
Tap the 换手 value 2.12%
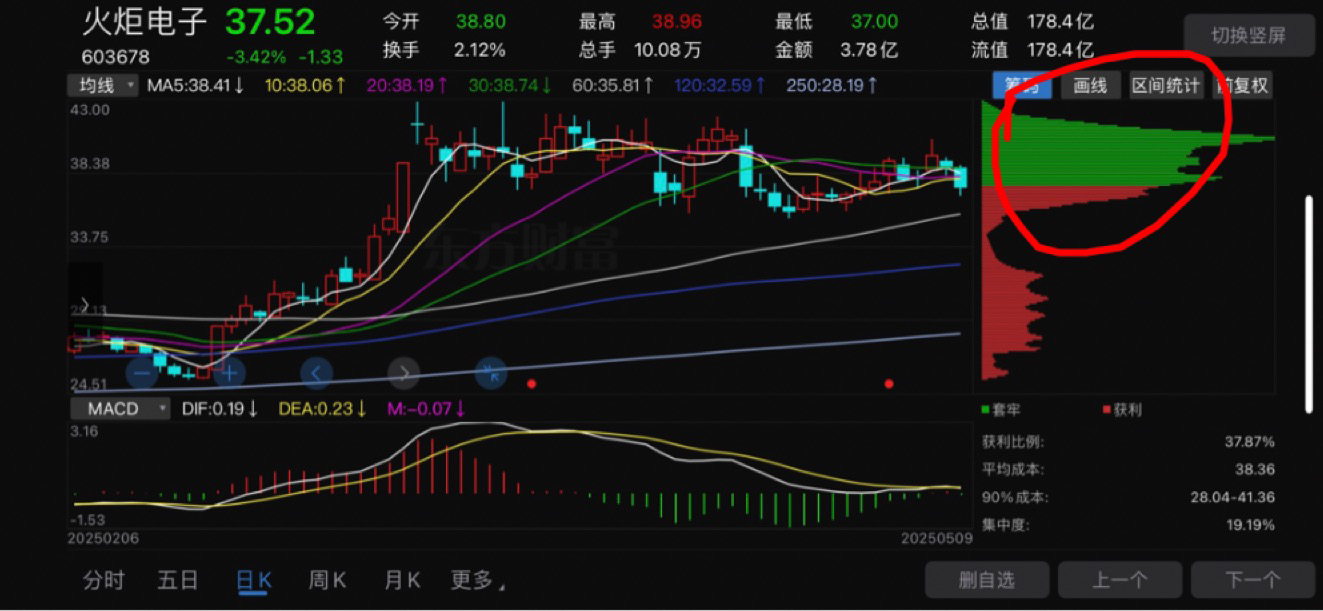tap(480, 49)
